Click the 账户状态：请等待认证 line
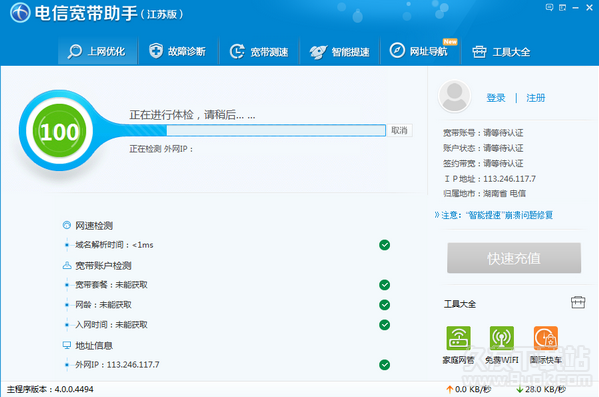The image size is (599, 397). point(483,148)
